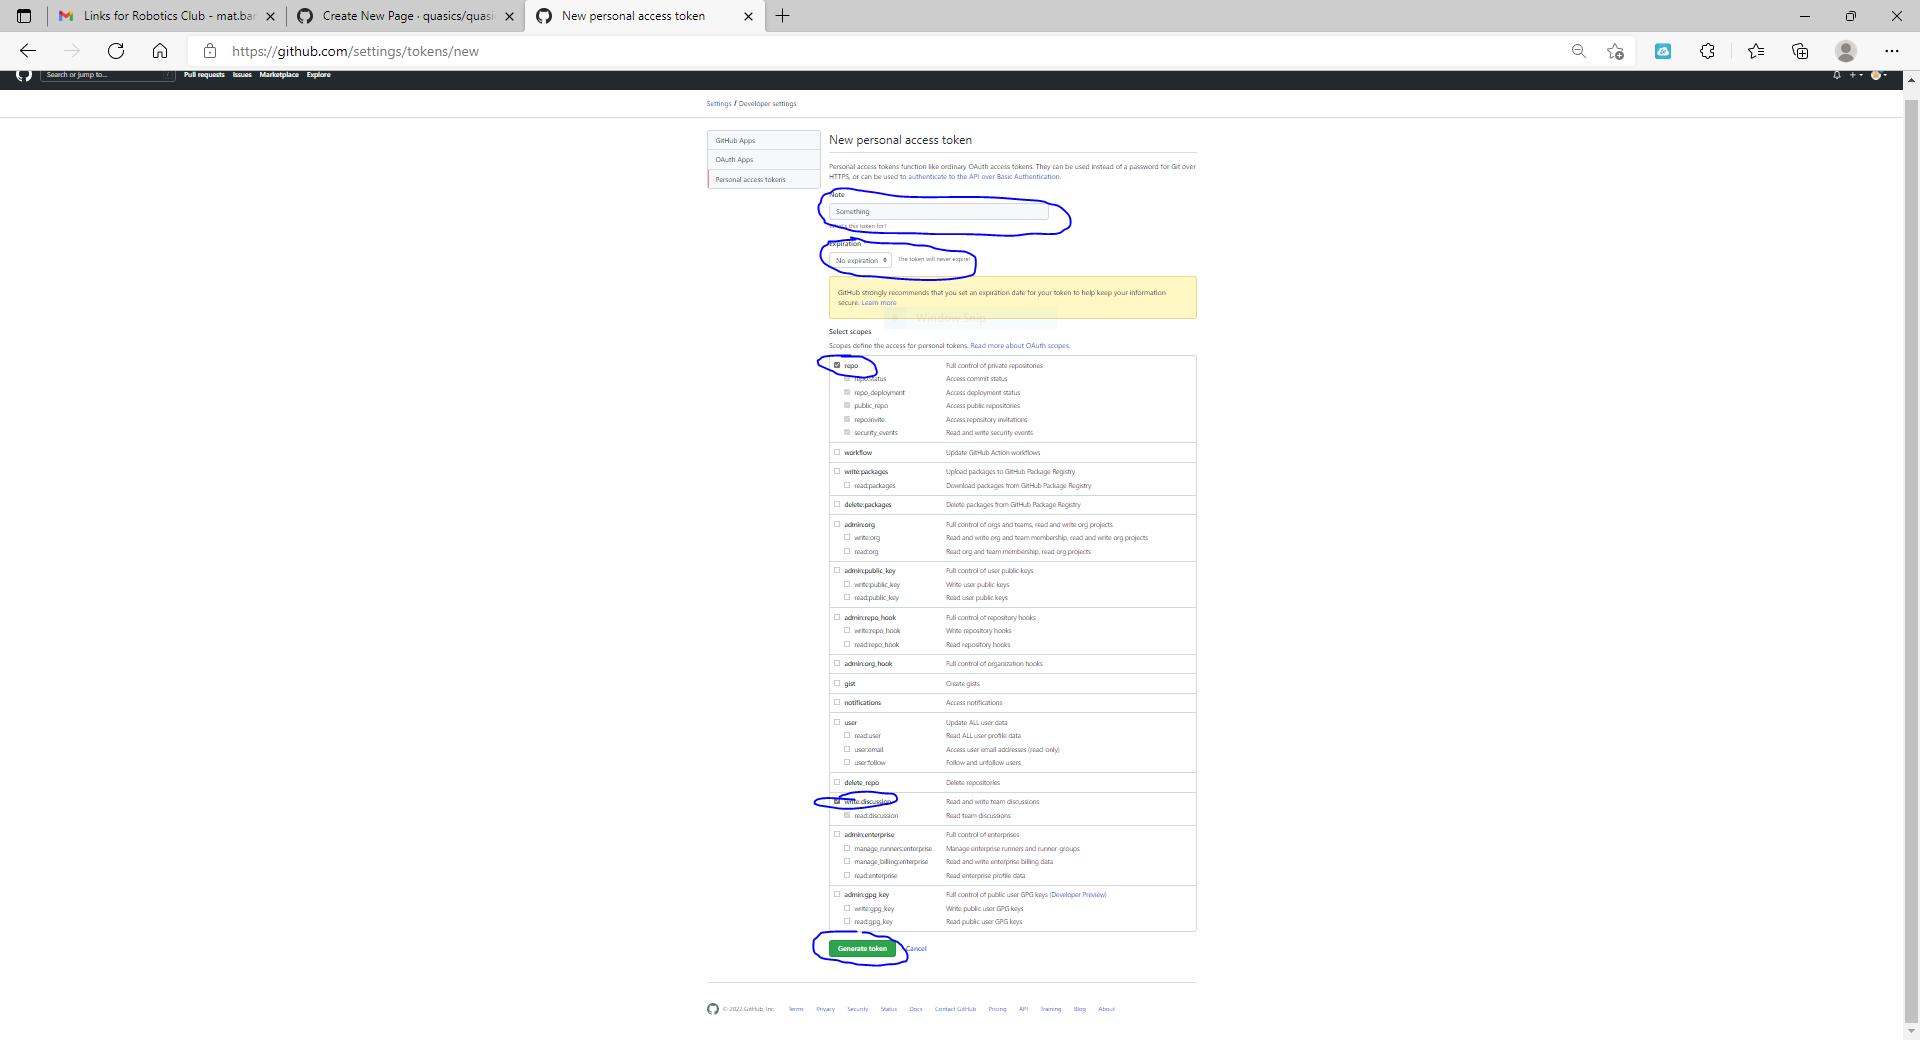This screenshot has height=1040, width=1920.
Task: Click the Note input containing Something
Action: pos(938,212)
